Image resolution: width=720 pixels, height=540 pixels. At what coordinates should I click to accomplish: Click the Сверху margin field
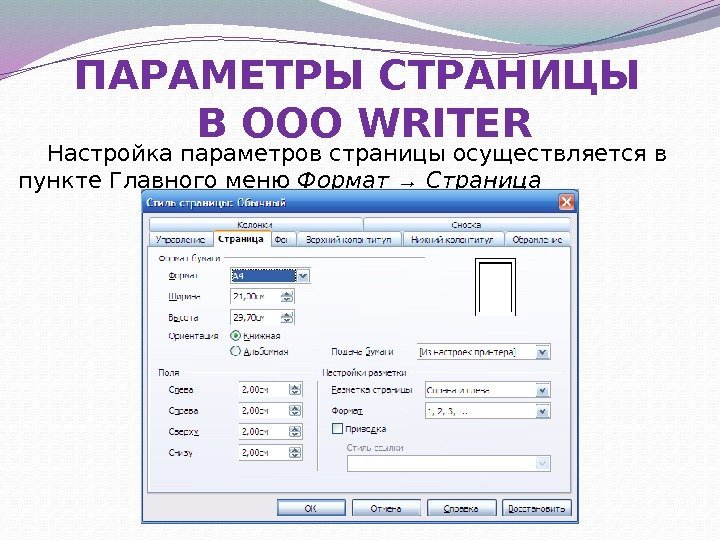(x=264, y=432)
